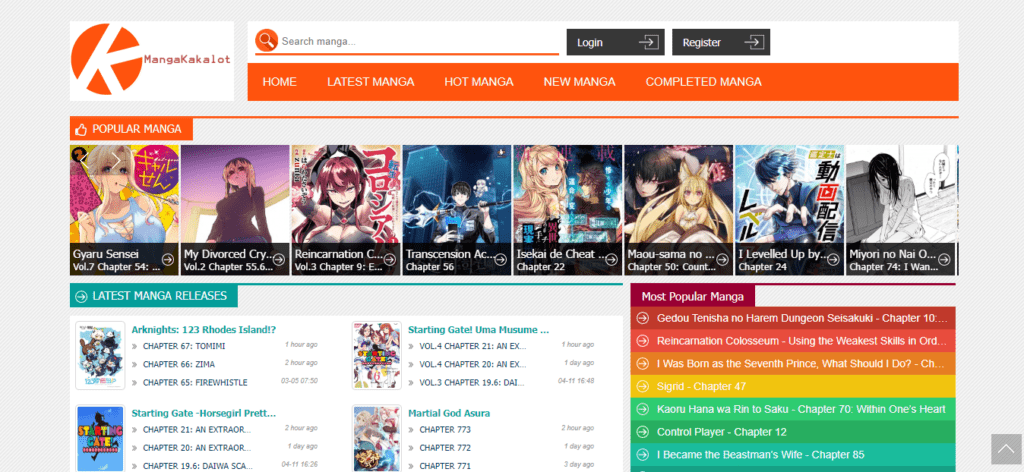Click arrow icon beside Sigrid entry
This screenshot has height=472, width=1024.
point(643,386)
